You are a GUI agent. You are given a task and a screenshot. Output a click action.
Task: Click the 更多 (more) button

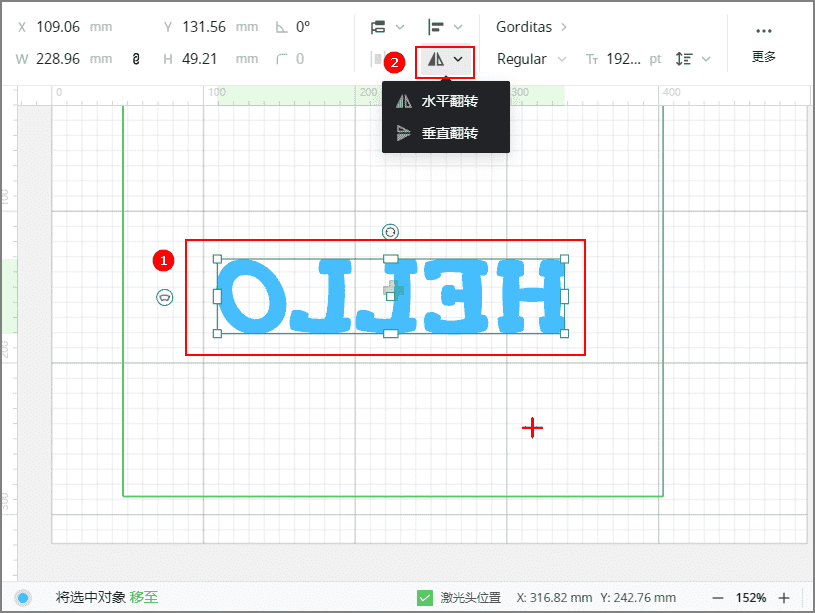coord(764,44)
